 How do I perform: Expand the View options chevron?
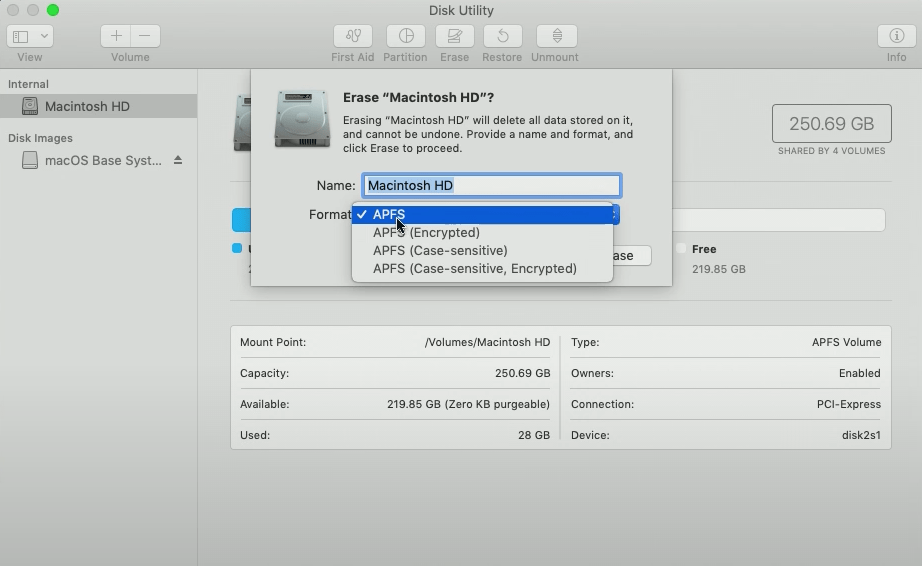coord(44,36)
